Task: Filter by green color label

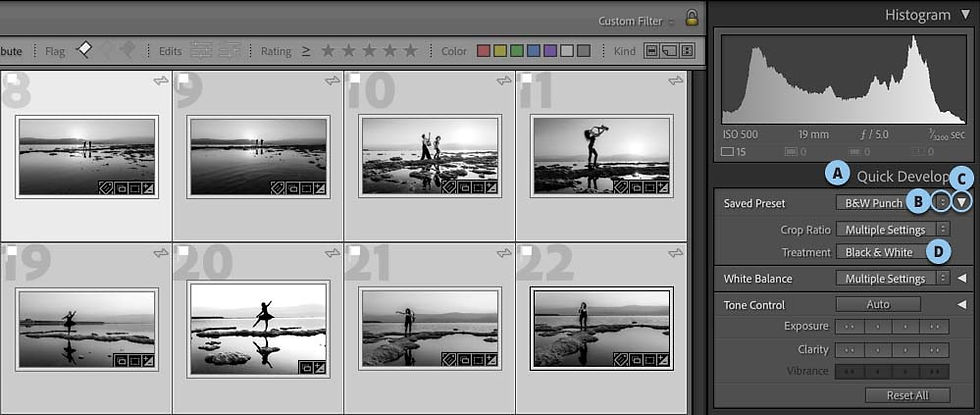Action: [516, 51]
